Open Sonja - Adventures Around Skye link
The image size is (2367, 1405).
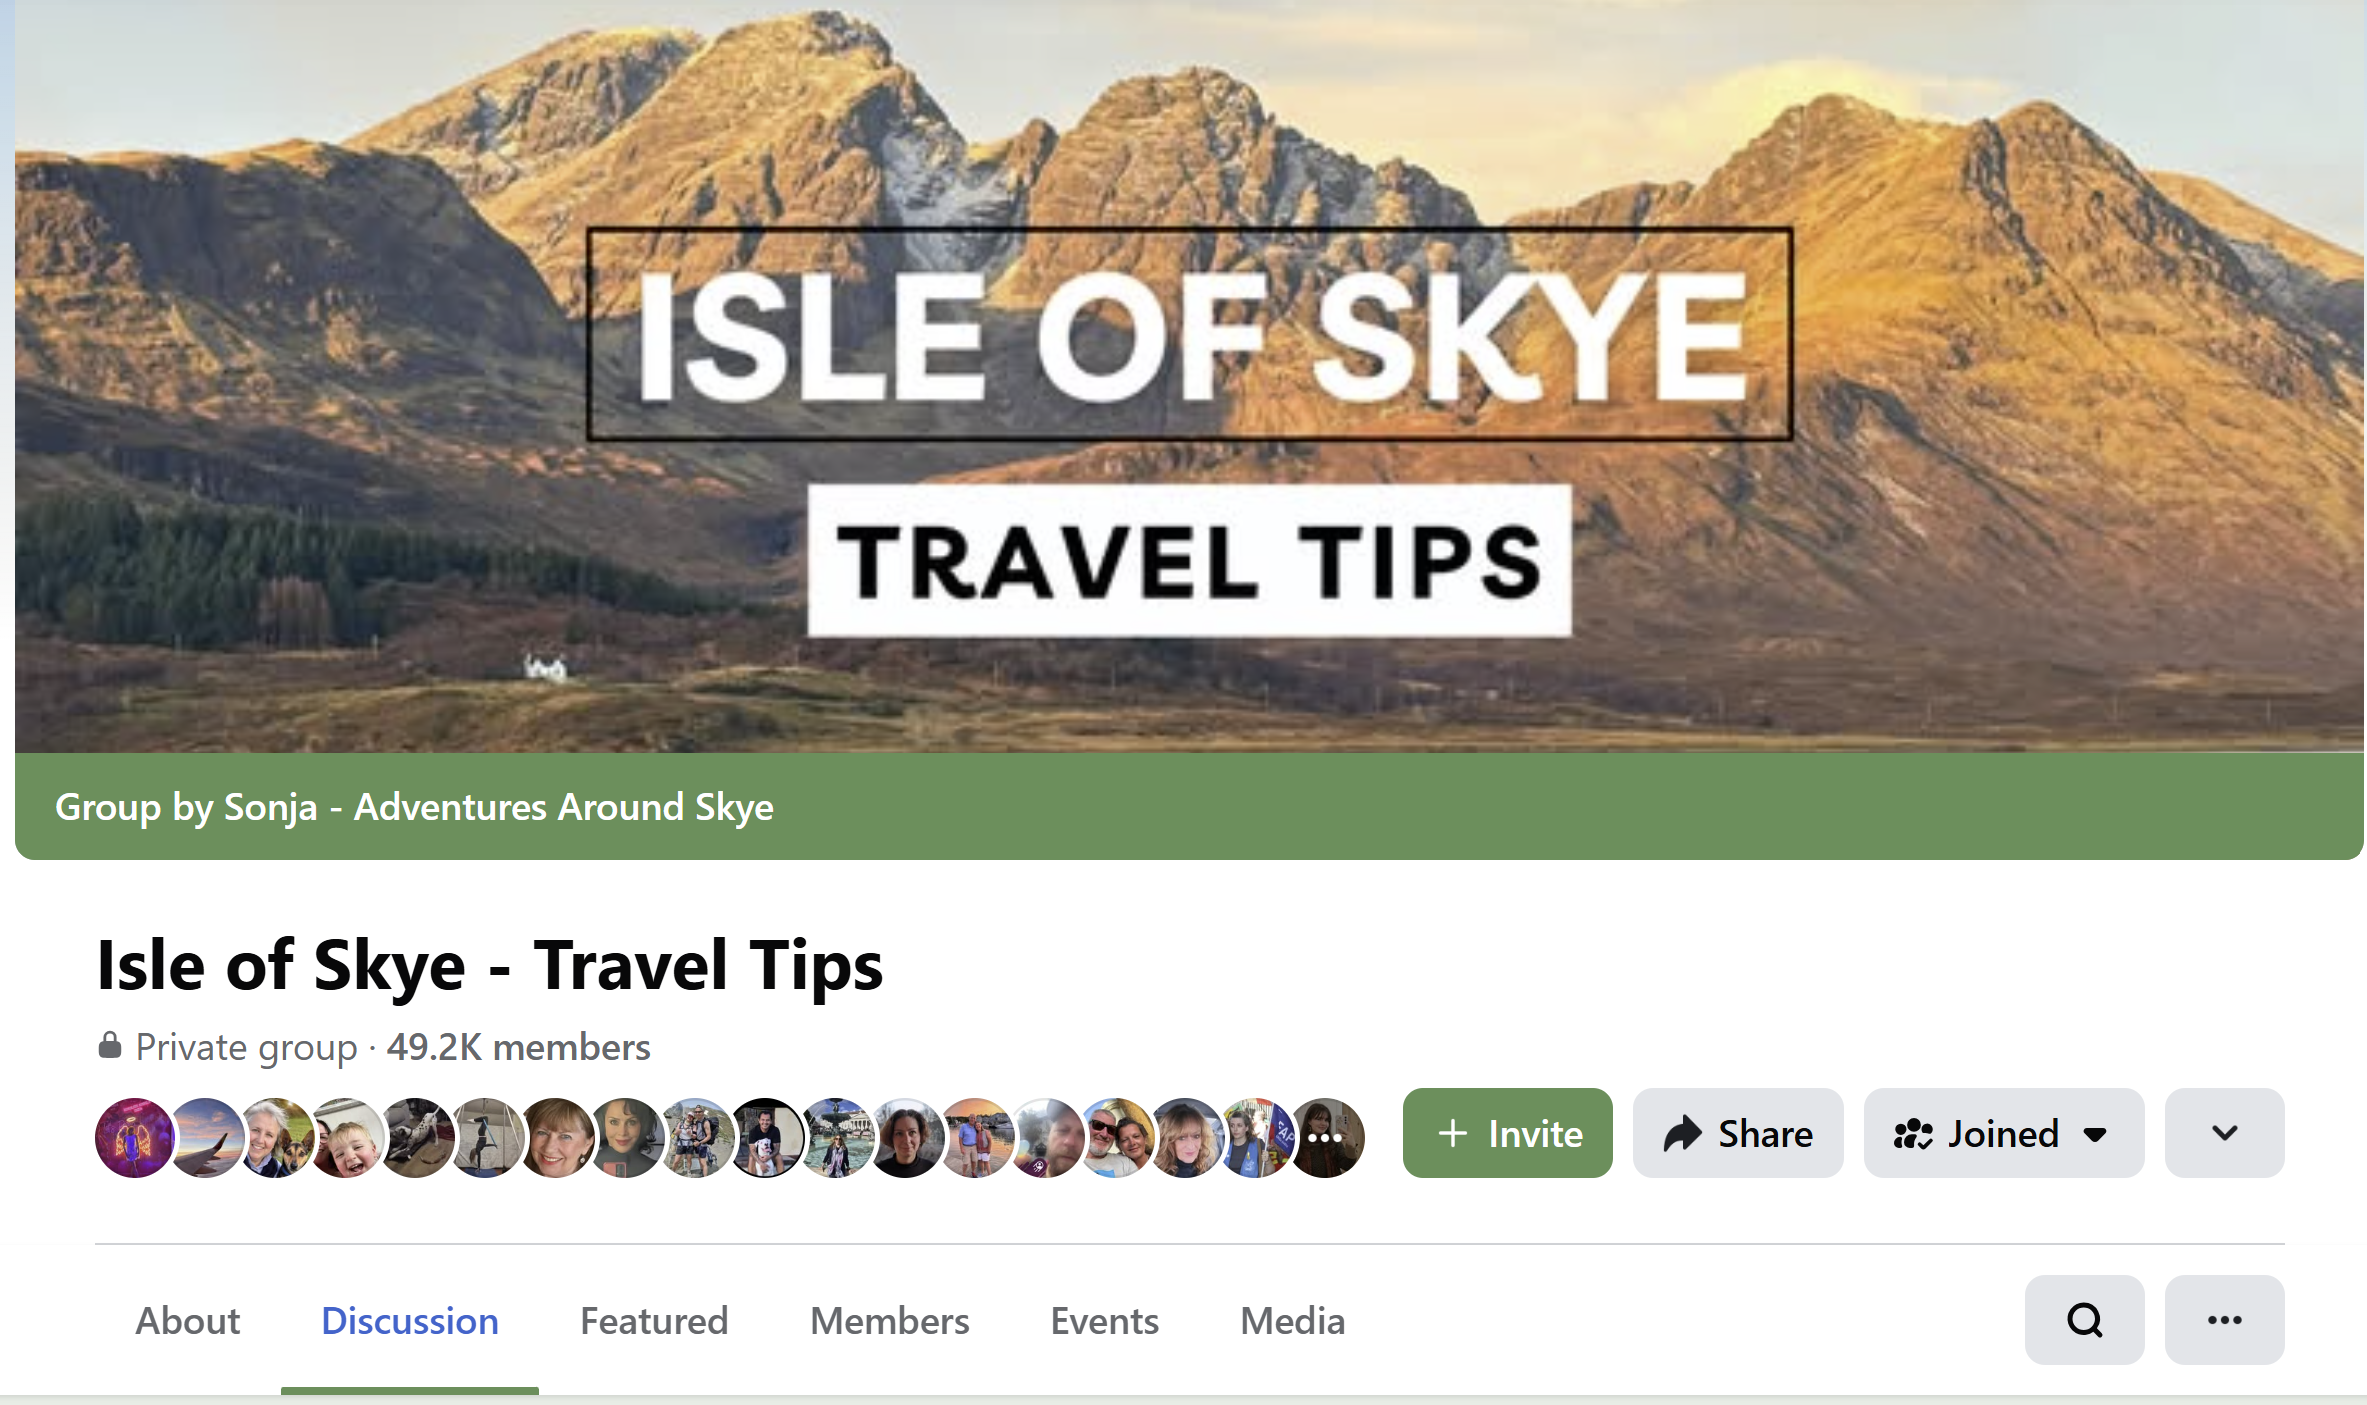point(499,806)
